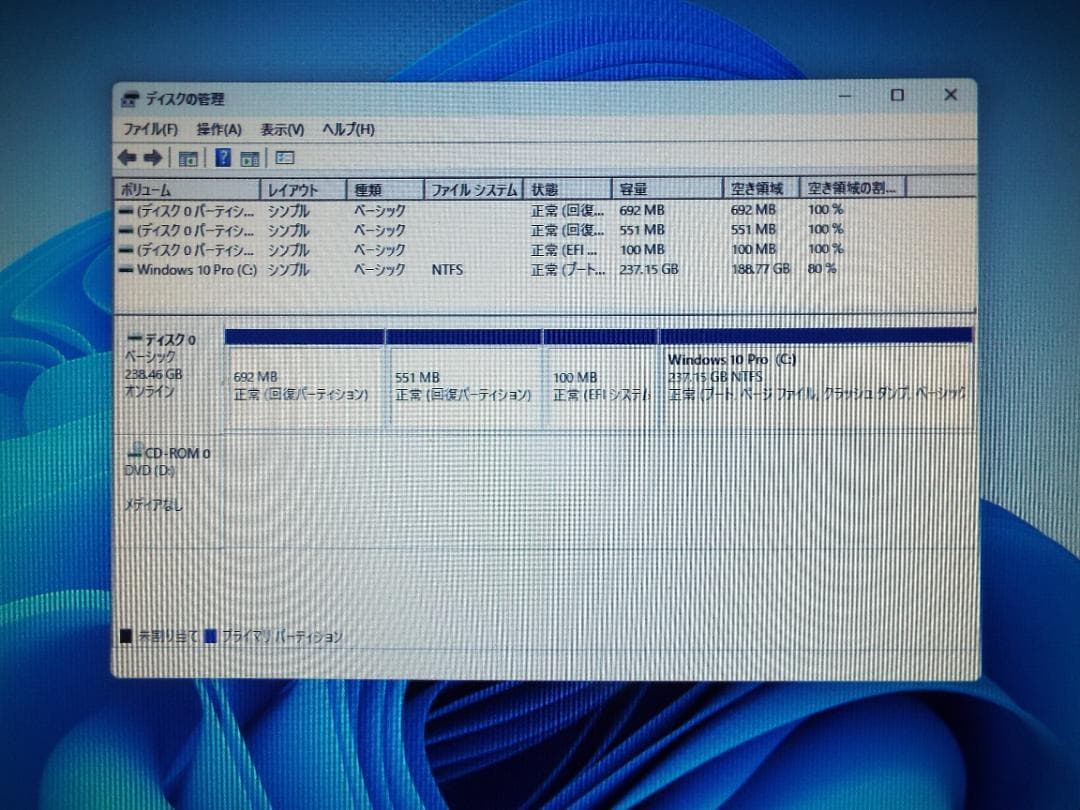This screenshot has width=1080, height=810.
Task: Sort volumes by the 容量 column header
Action: pyautogui.click(x=666, y=187)
